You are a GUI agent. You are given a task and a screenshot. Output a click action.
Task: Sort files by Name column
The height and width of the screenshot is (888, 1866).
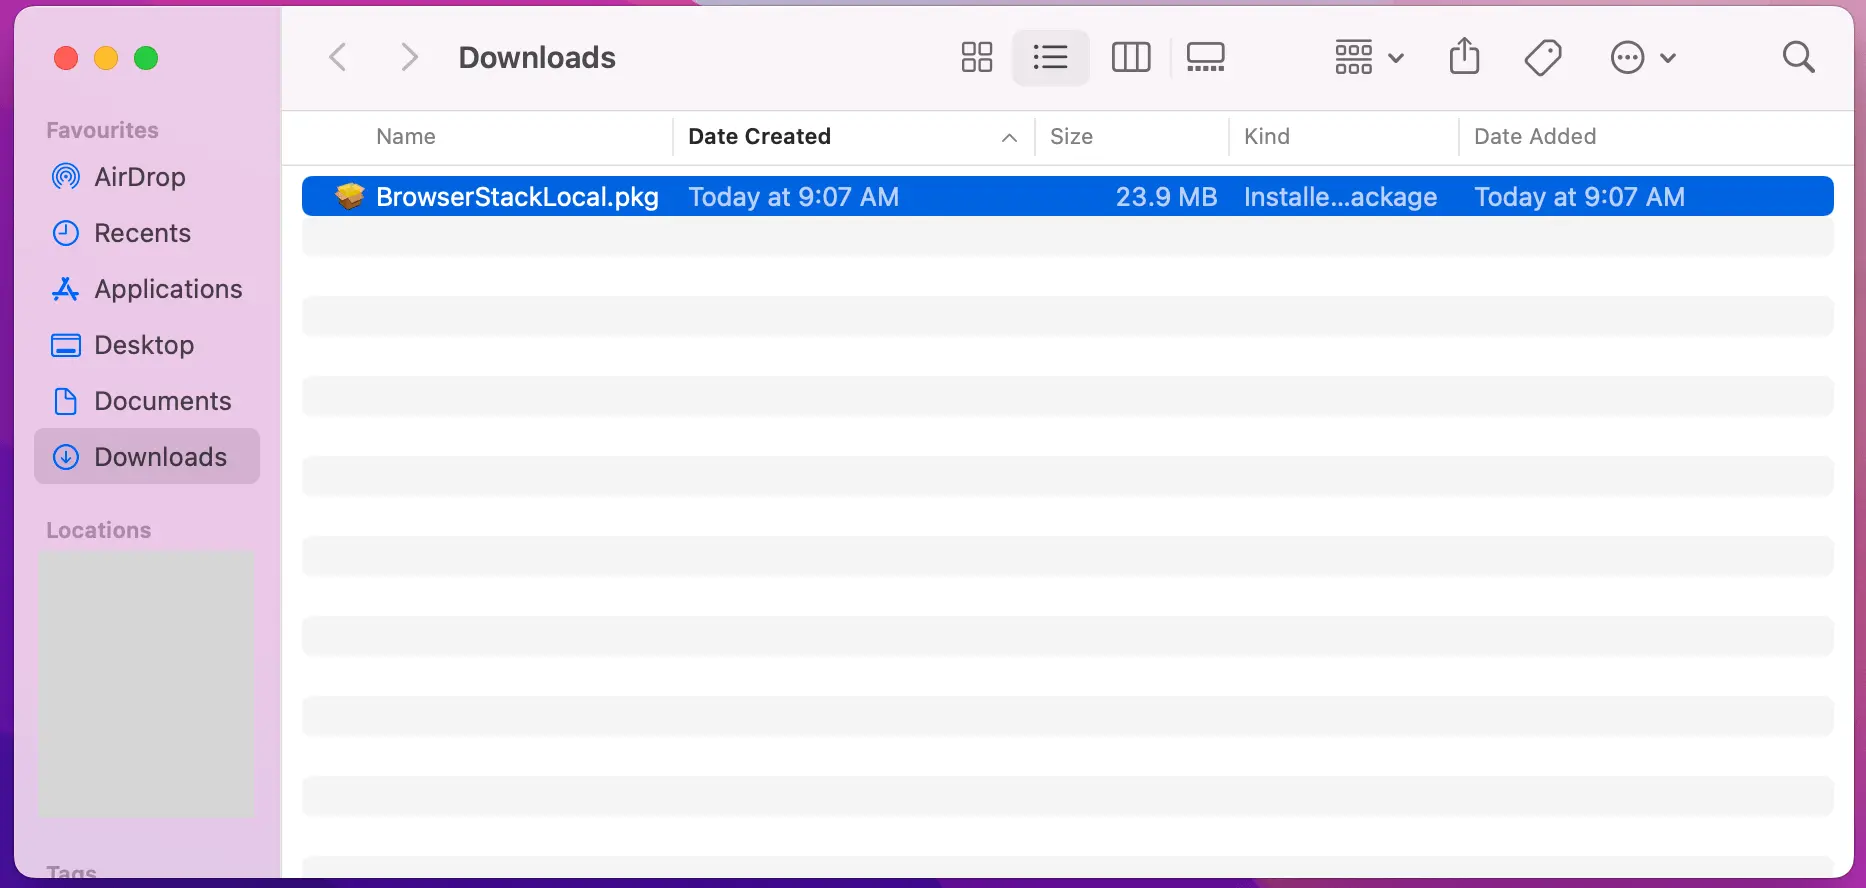(406, 137)
